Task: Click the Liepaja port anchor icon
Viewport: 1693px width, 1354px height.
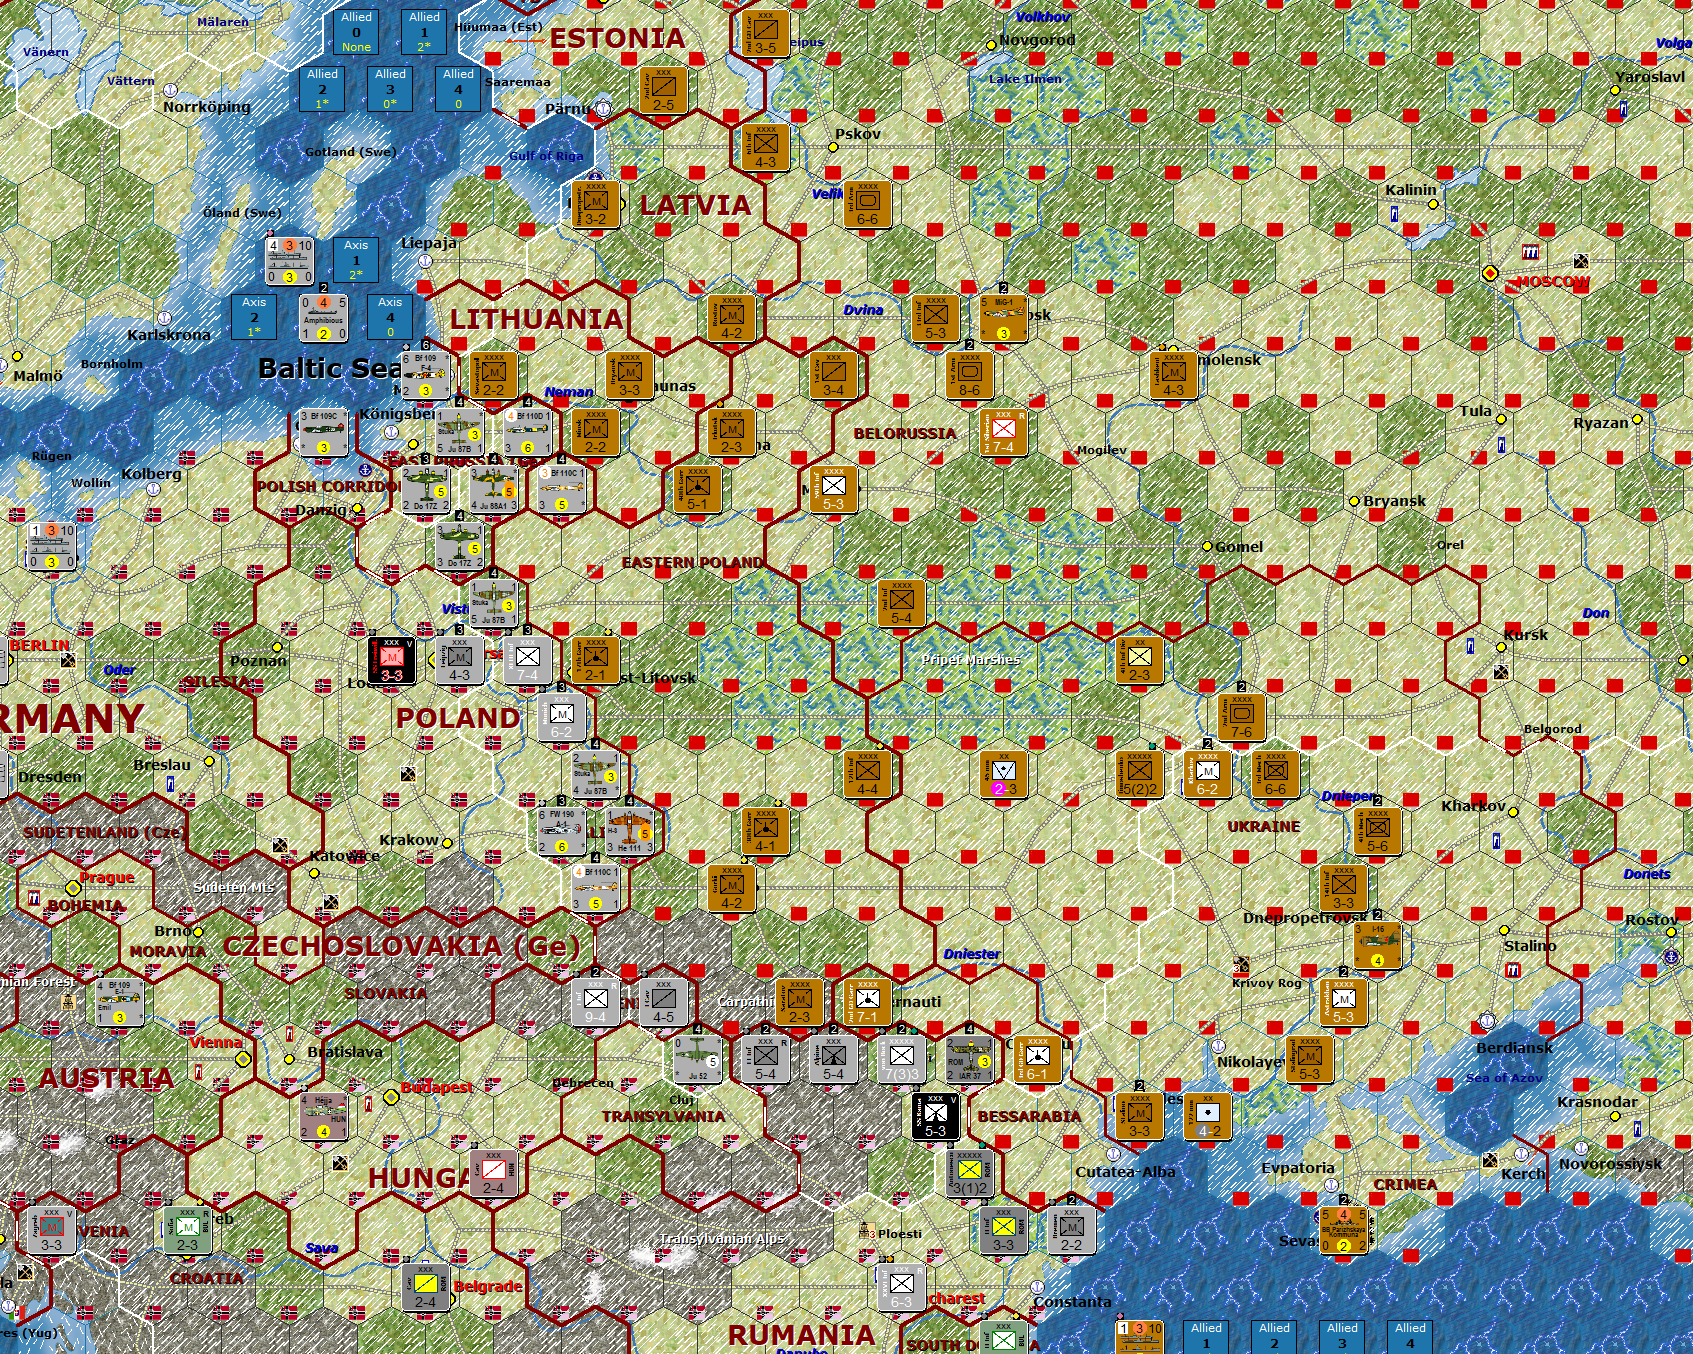Action: pos(425,261)
